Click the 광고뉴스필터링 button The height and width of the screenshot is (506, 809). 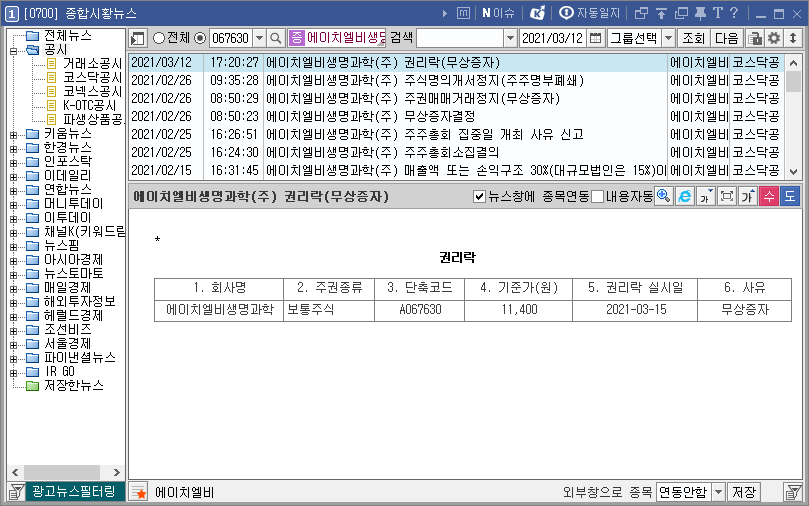(x=74, y=491)
